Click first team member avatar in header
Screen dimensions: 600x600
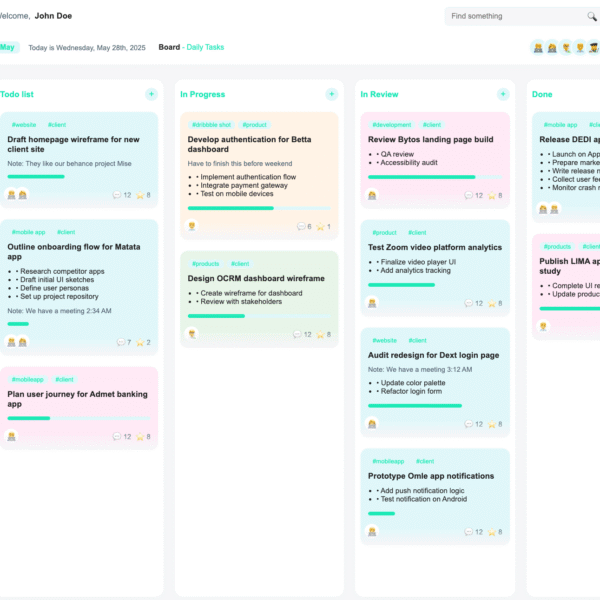(538, 47)
